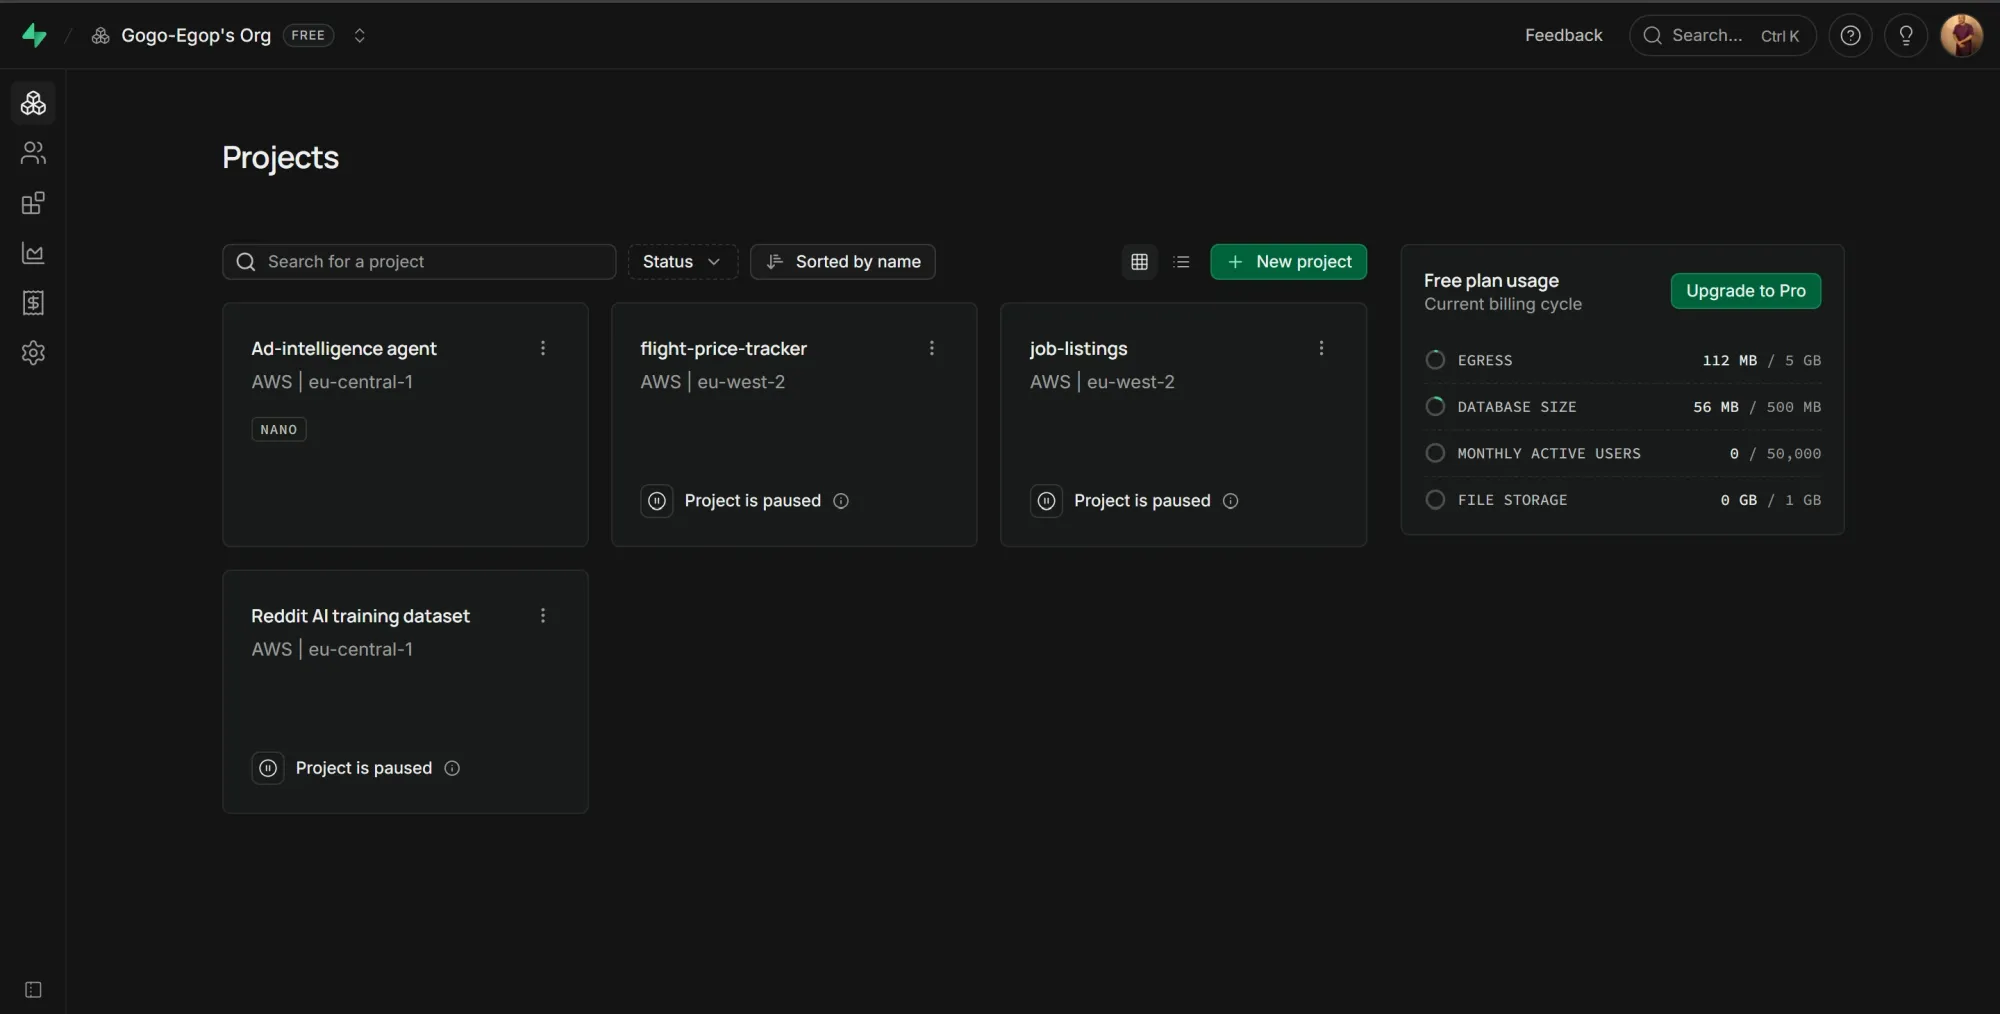This screenshot has height=1014, width=2000.
Task: Open the Status filter dropdown
Action: [x=682, y=262]
